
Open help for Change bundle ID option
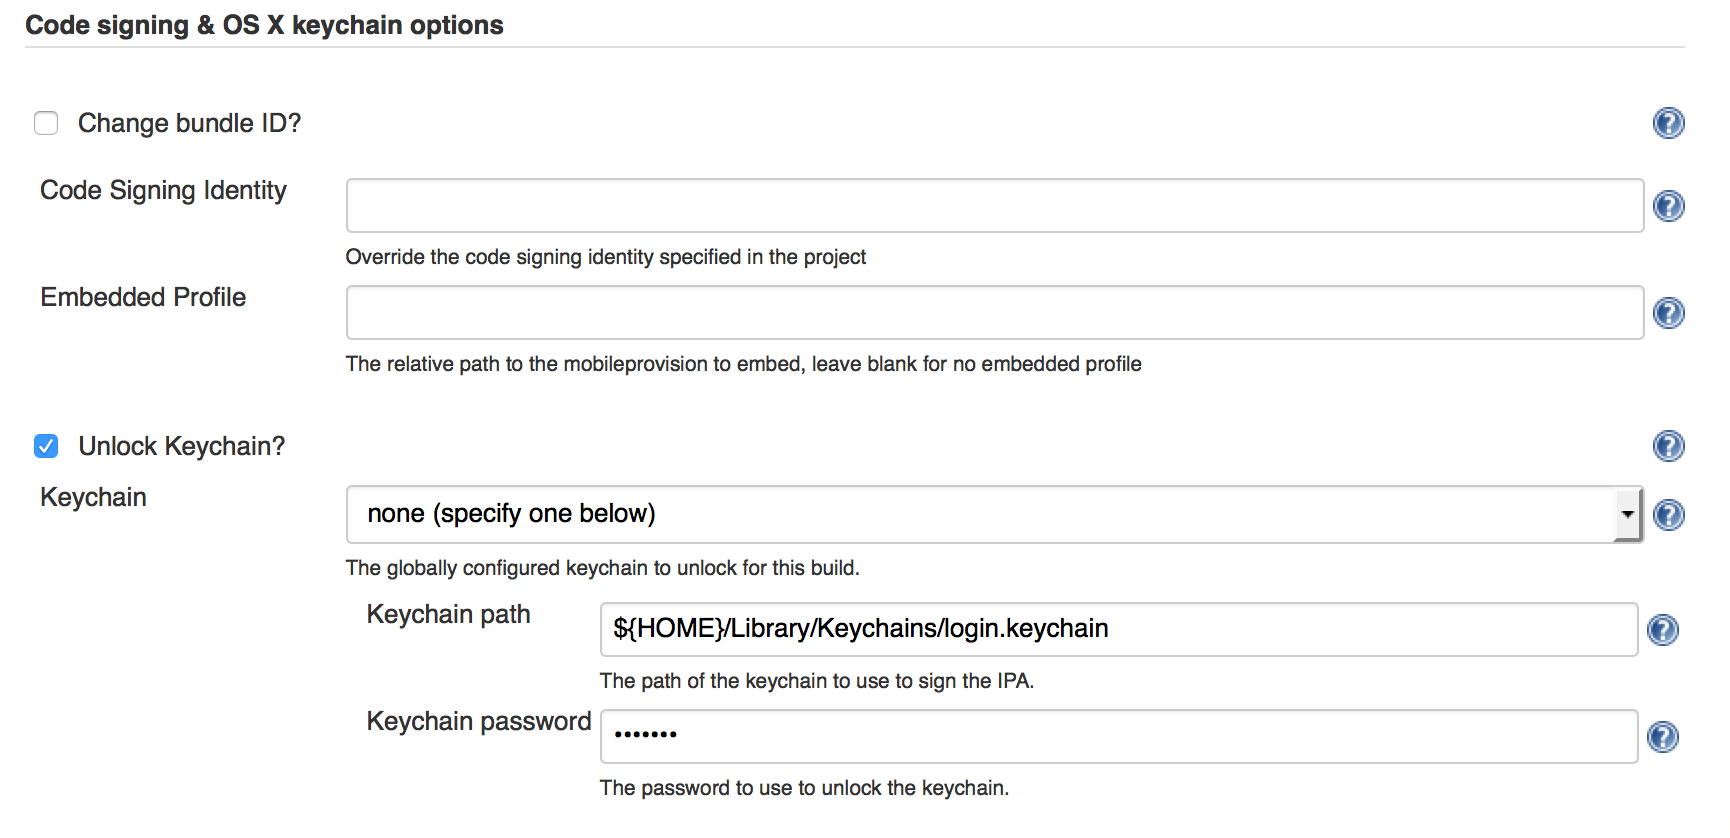[x=1668, y=123]
